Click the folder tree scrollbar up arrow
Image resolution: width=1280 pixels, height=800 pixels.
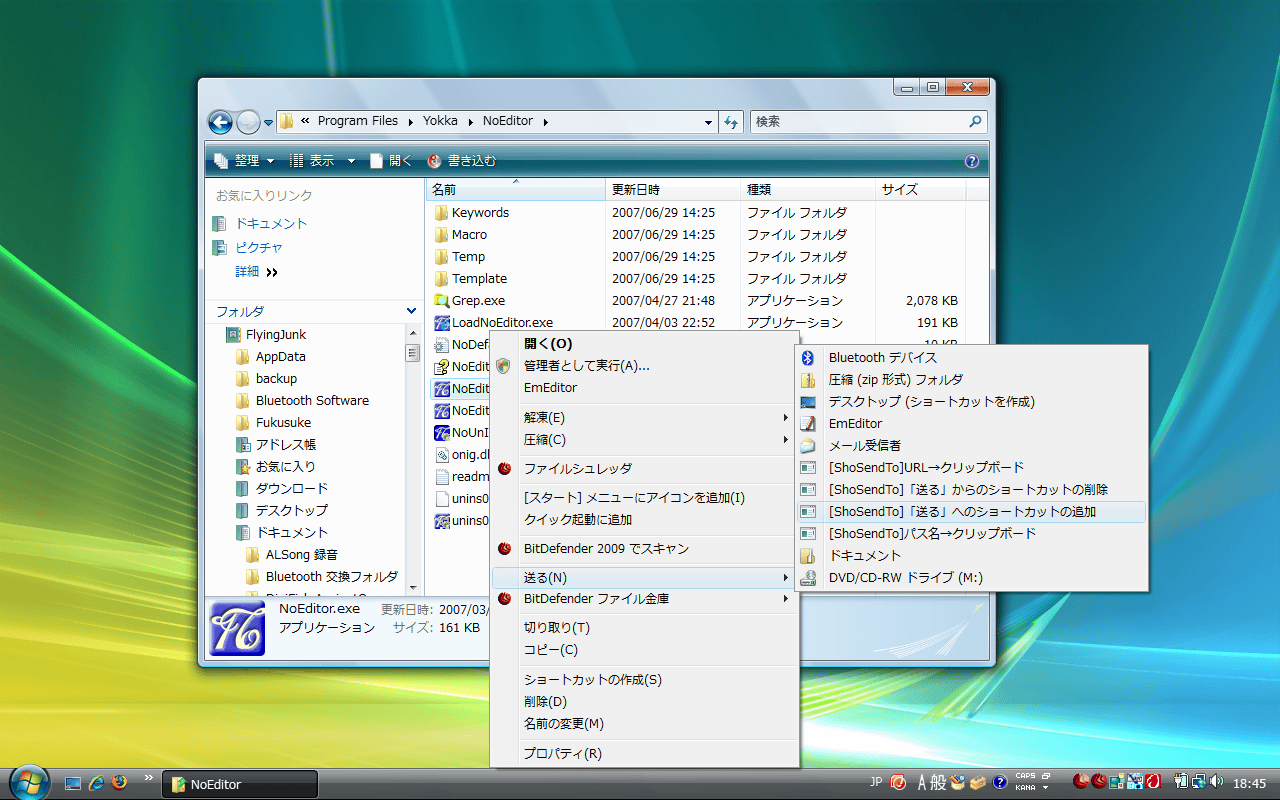412,333
